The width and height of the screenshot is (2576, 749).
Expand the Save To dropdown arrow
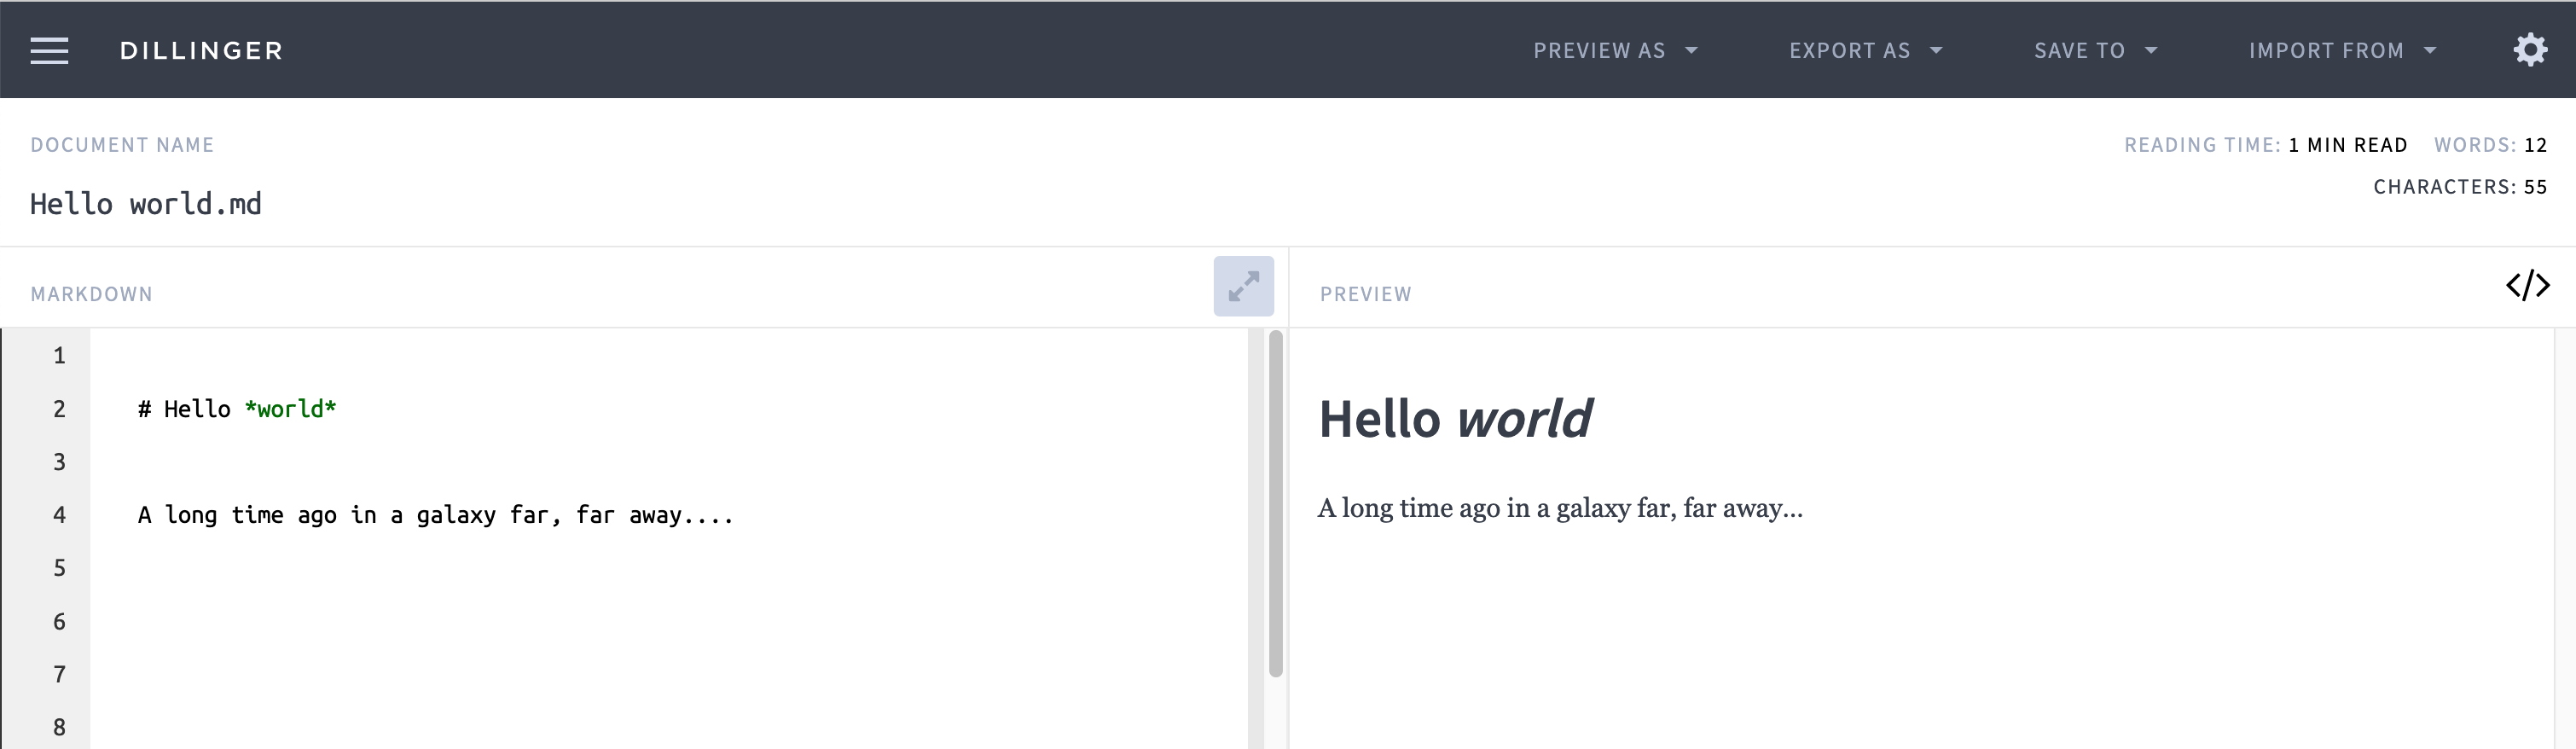2151,50
